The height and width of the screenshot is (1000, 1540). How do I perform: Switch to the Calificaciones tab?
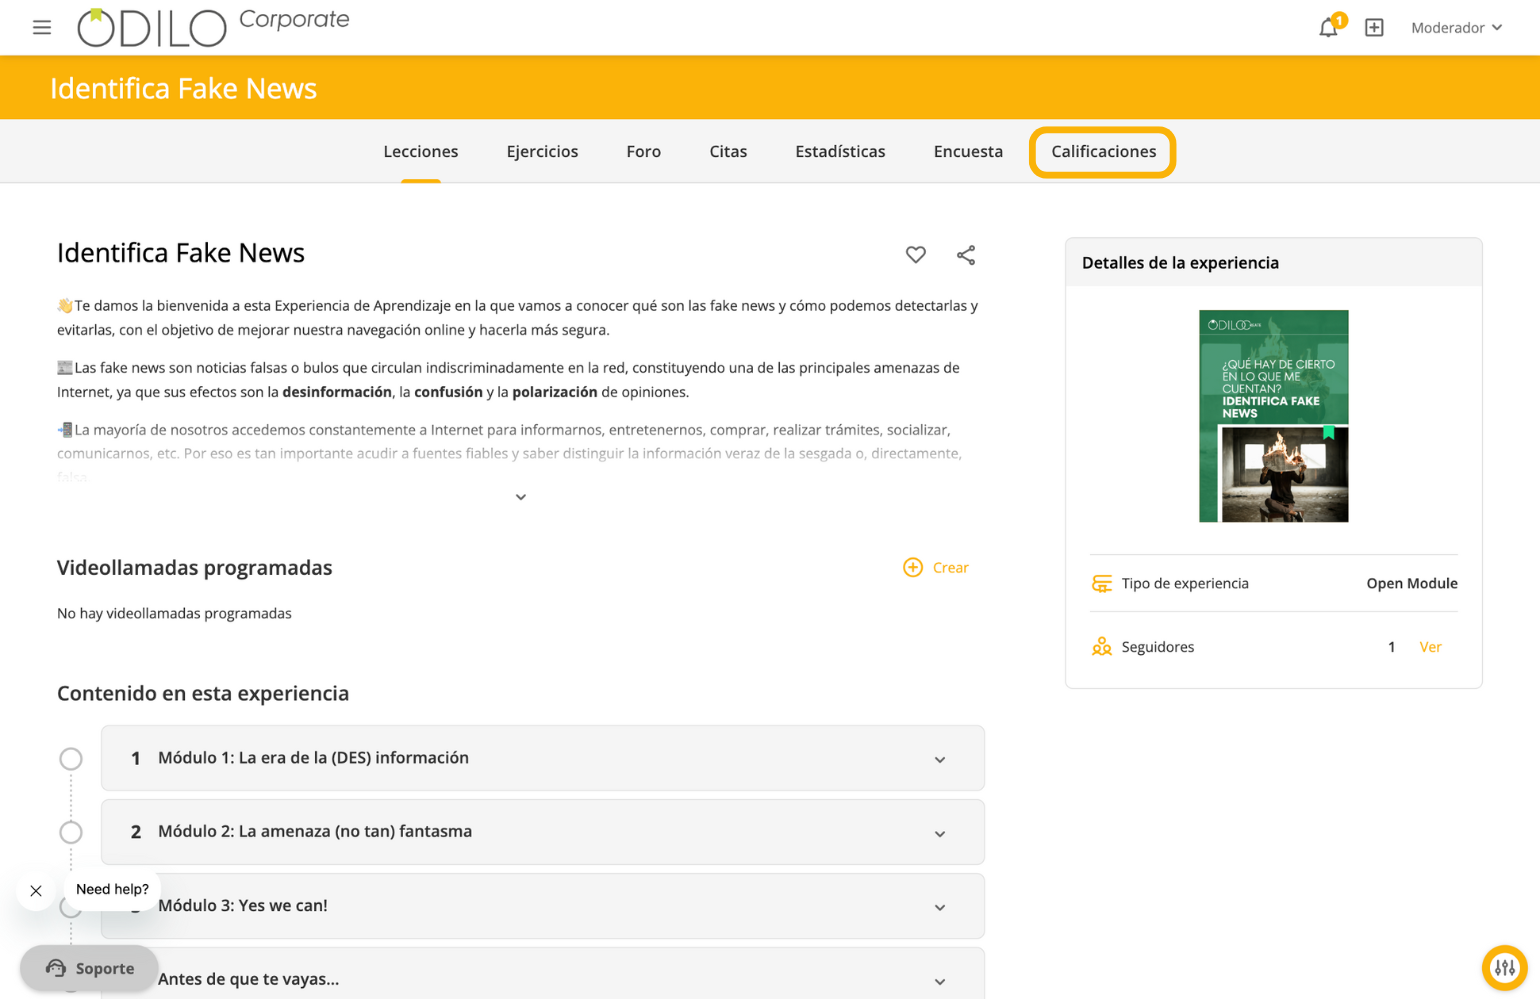pyautogui.click(x=1103, y=152)
